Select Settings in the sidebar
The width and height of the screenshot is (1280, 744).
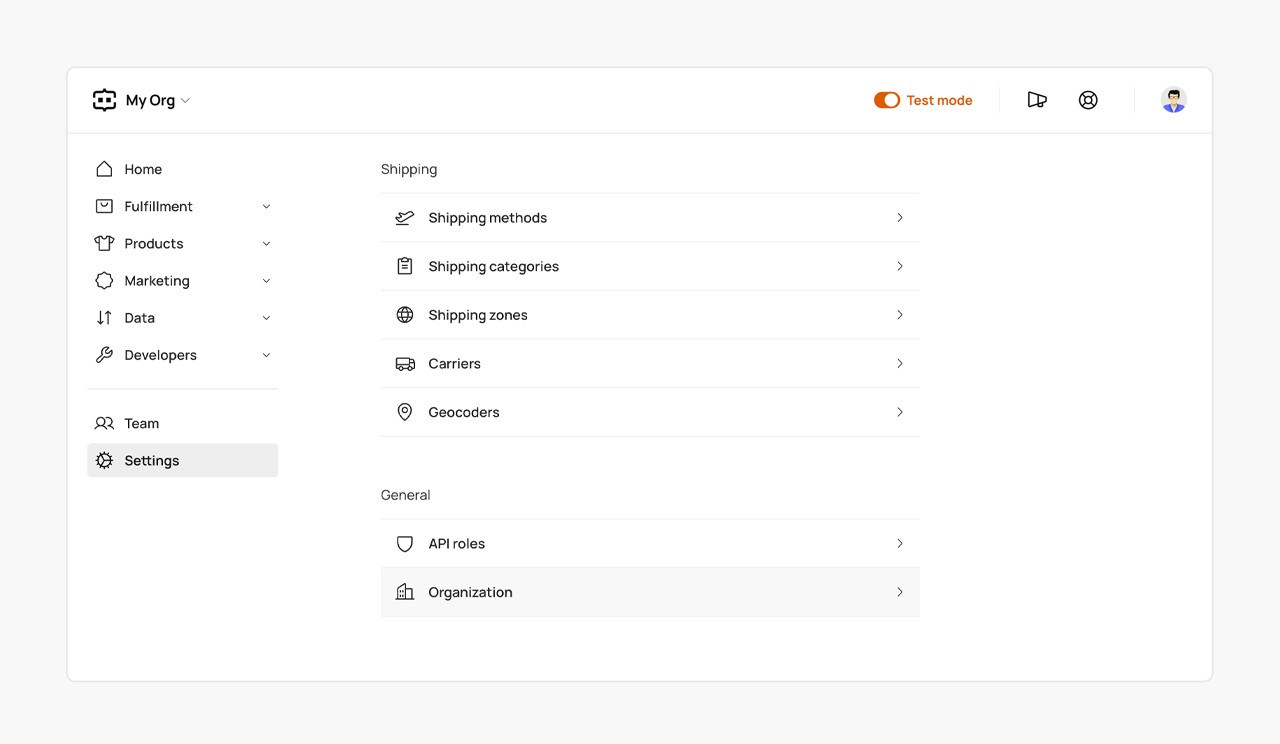[152, 461]
